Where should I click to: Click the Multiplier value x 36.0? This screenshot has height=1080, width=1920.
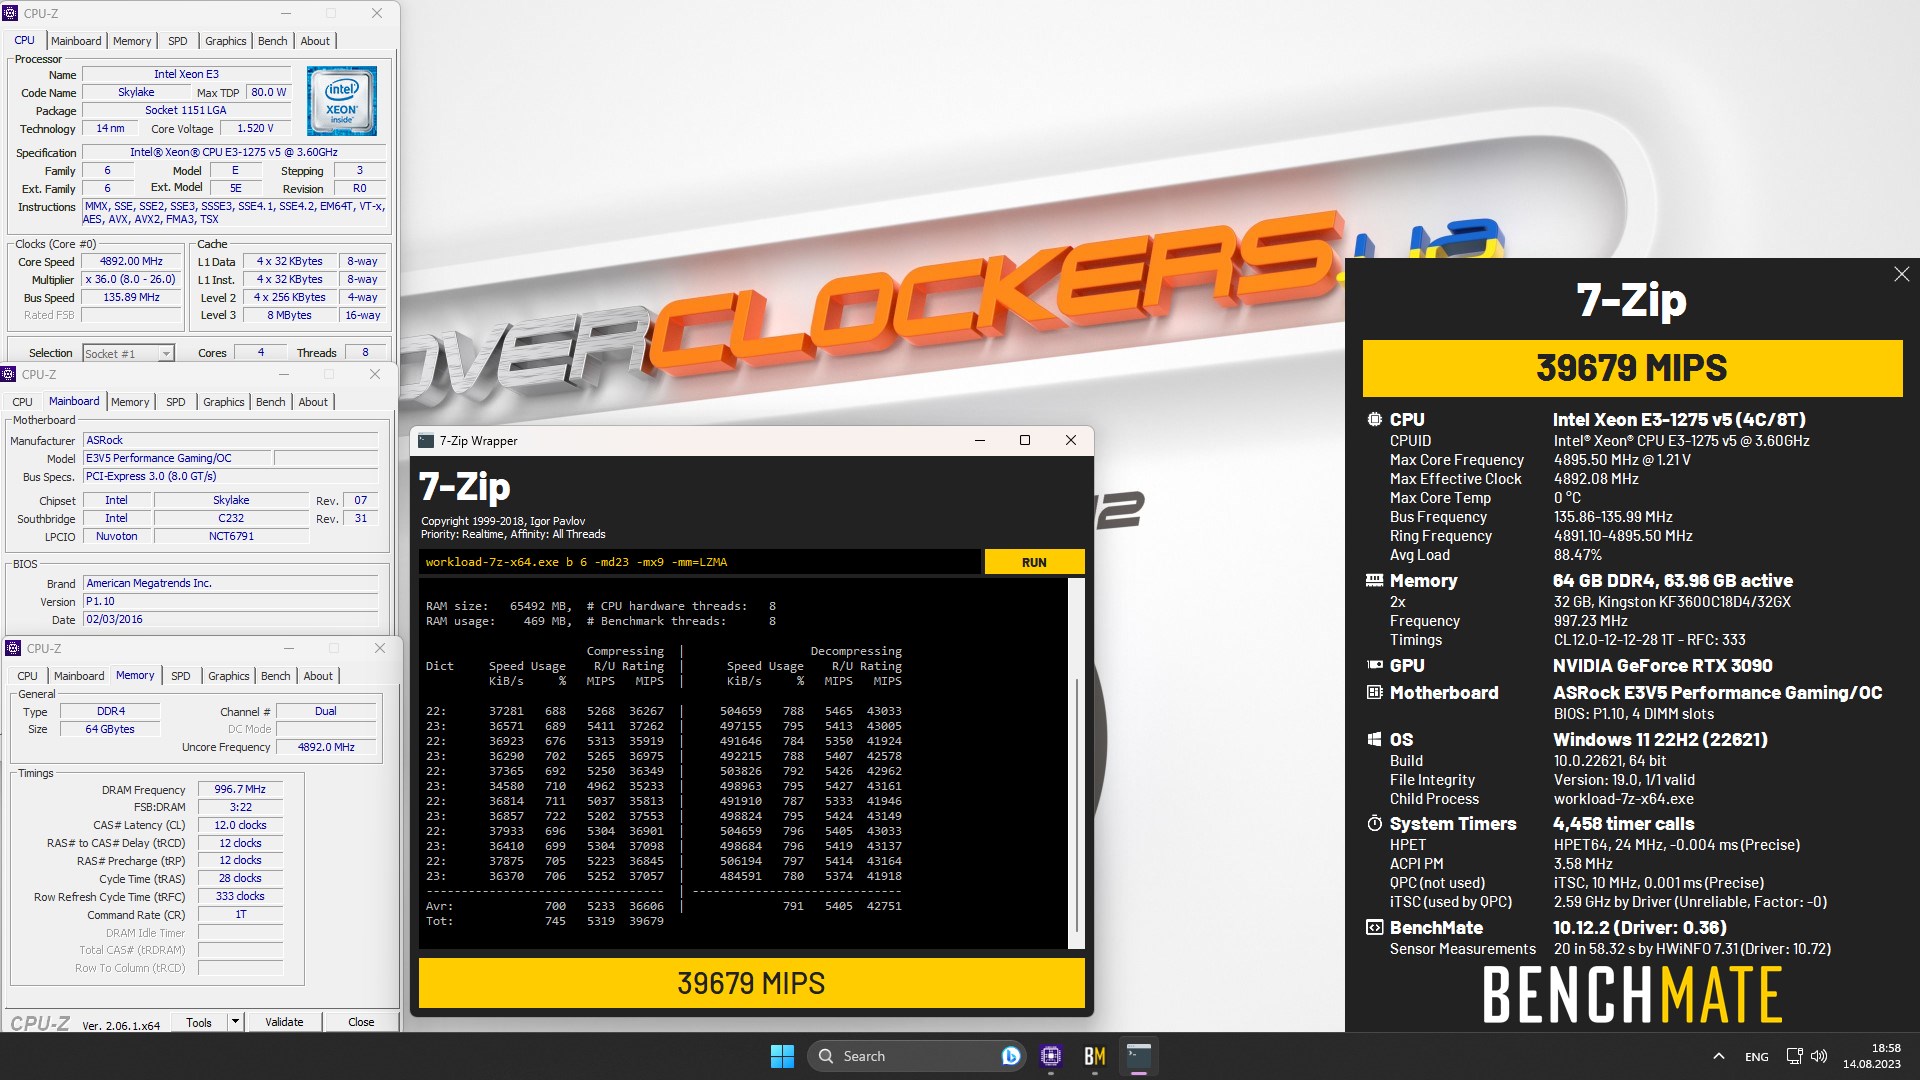point(131,280)
